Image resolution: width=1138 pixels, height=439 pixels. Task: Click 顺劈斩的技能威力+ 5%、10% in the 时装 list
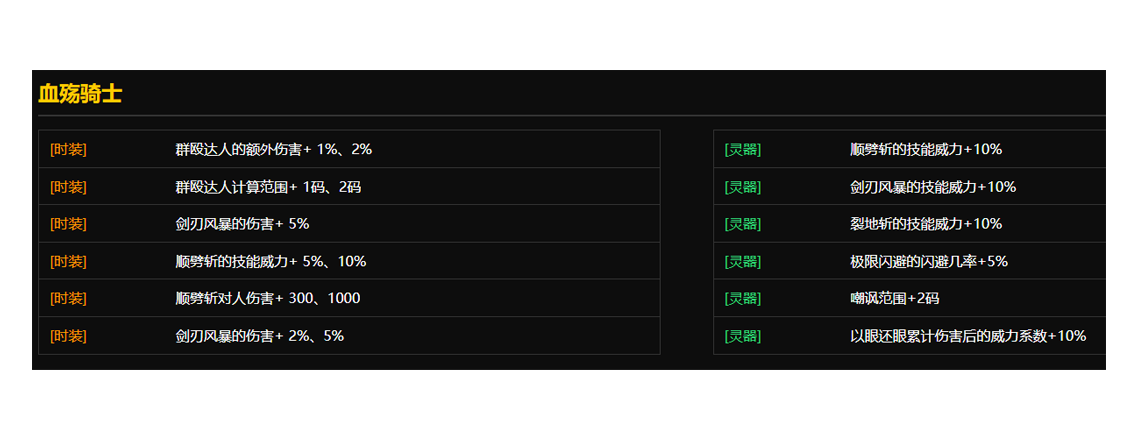pyautogui.click(x=270, y=262)
